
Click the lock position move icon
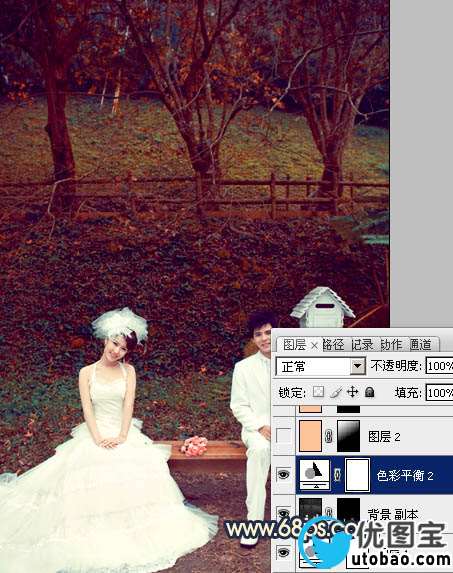(x=353, y=392)
